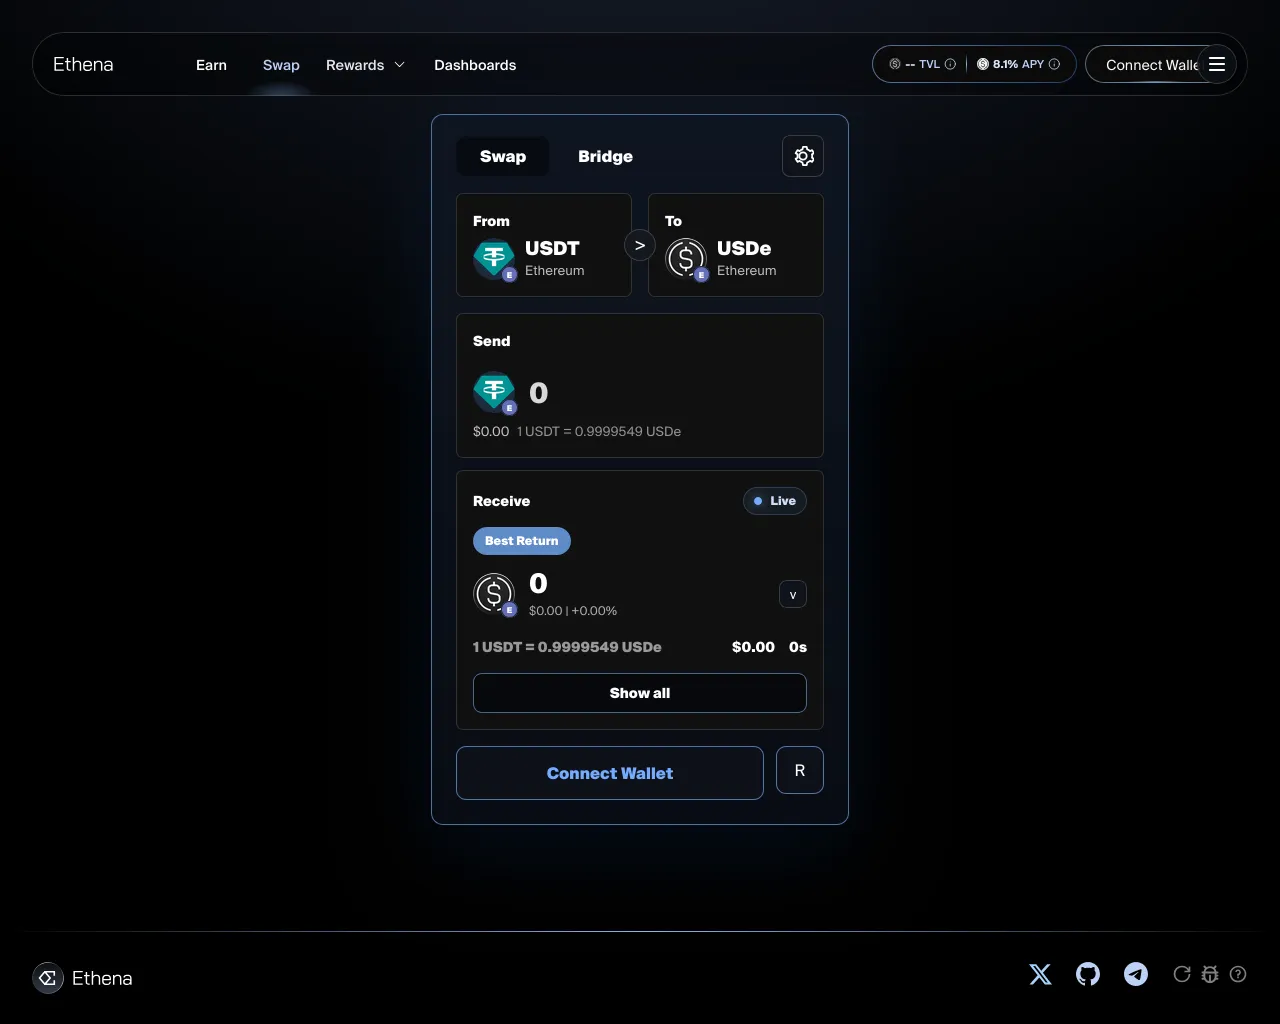Click the Show all button
This screenshot has width=1280, height=1024.
tap(640, 693)
